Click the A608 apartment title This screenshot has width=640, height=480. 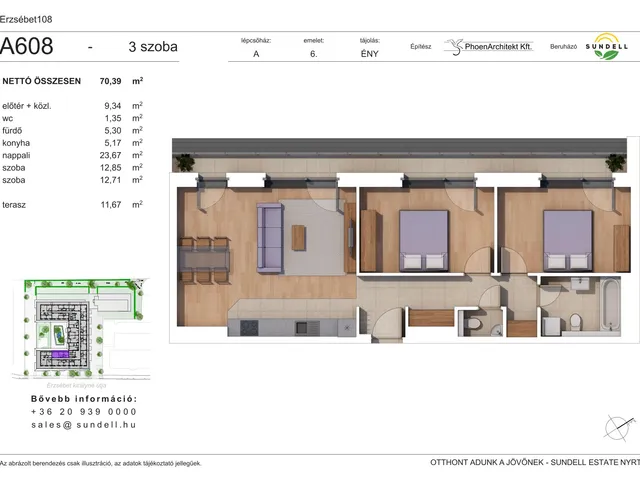[x=28, y=46]
